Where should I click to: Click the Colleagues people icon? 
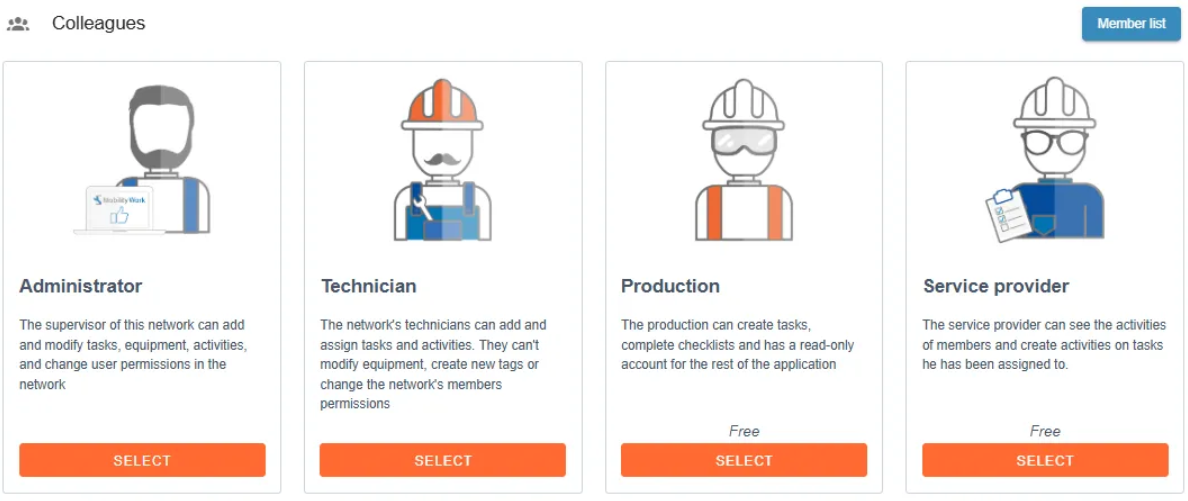[17, 24]
